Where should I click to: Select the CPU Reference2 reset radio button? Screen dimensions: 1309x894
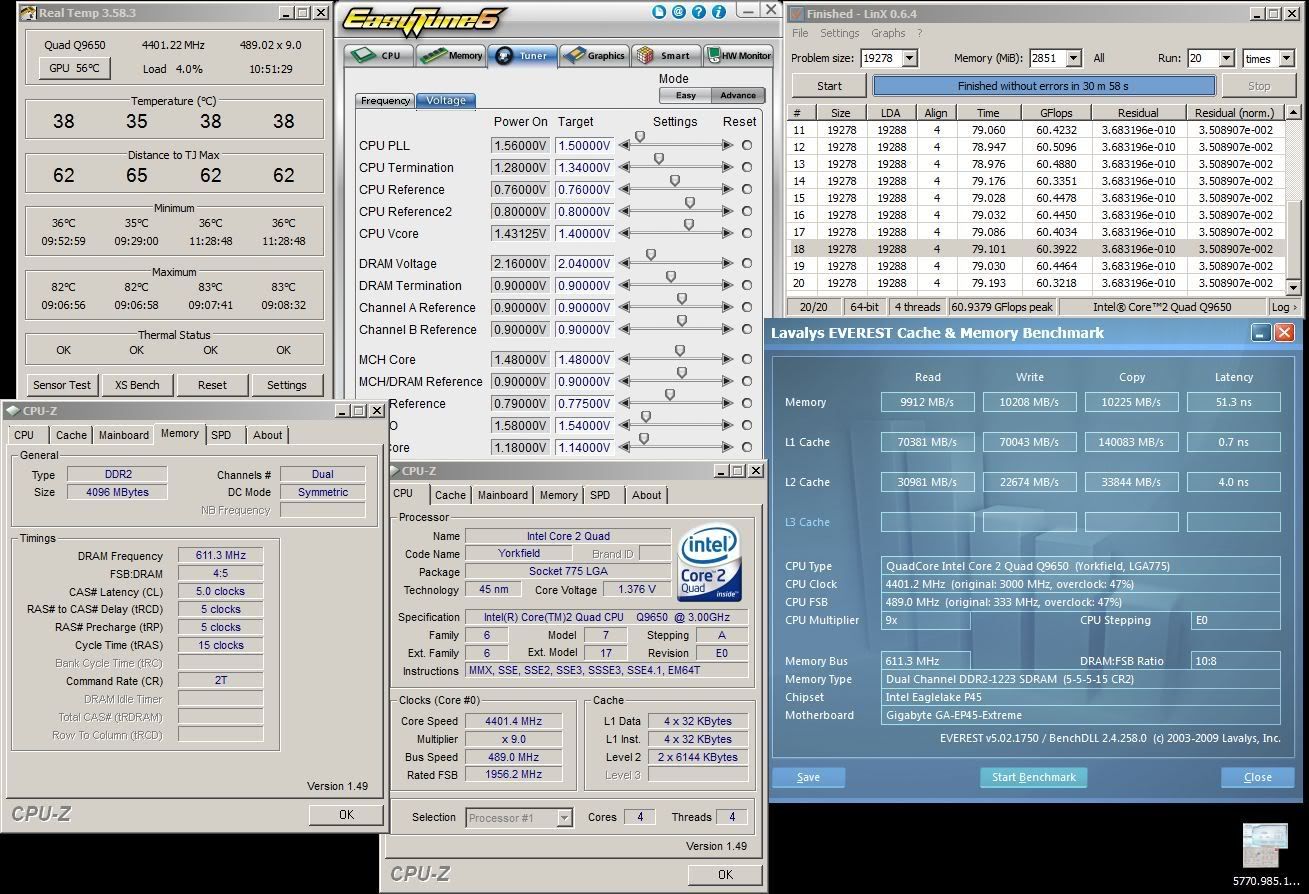click(747, 212)
